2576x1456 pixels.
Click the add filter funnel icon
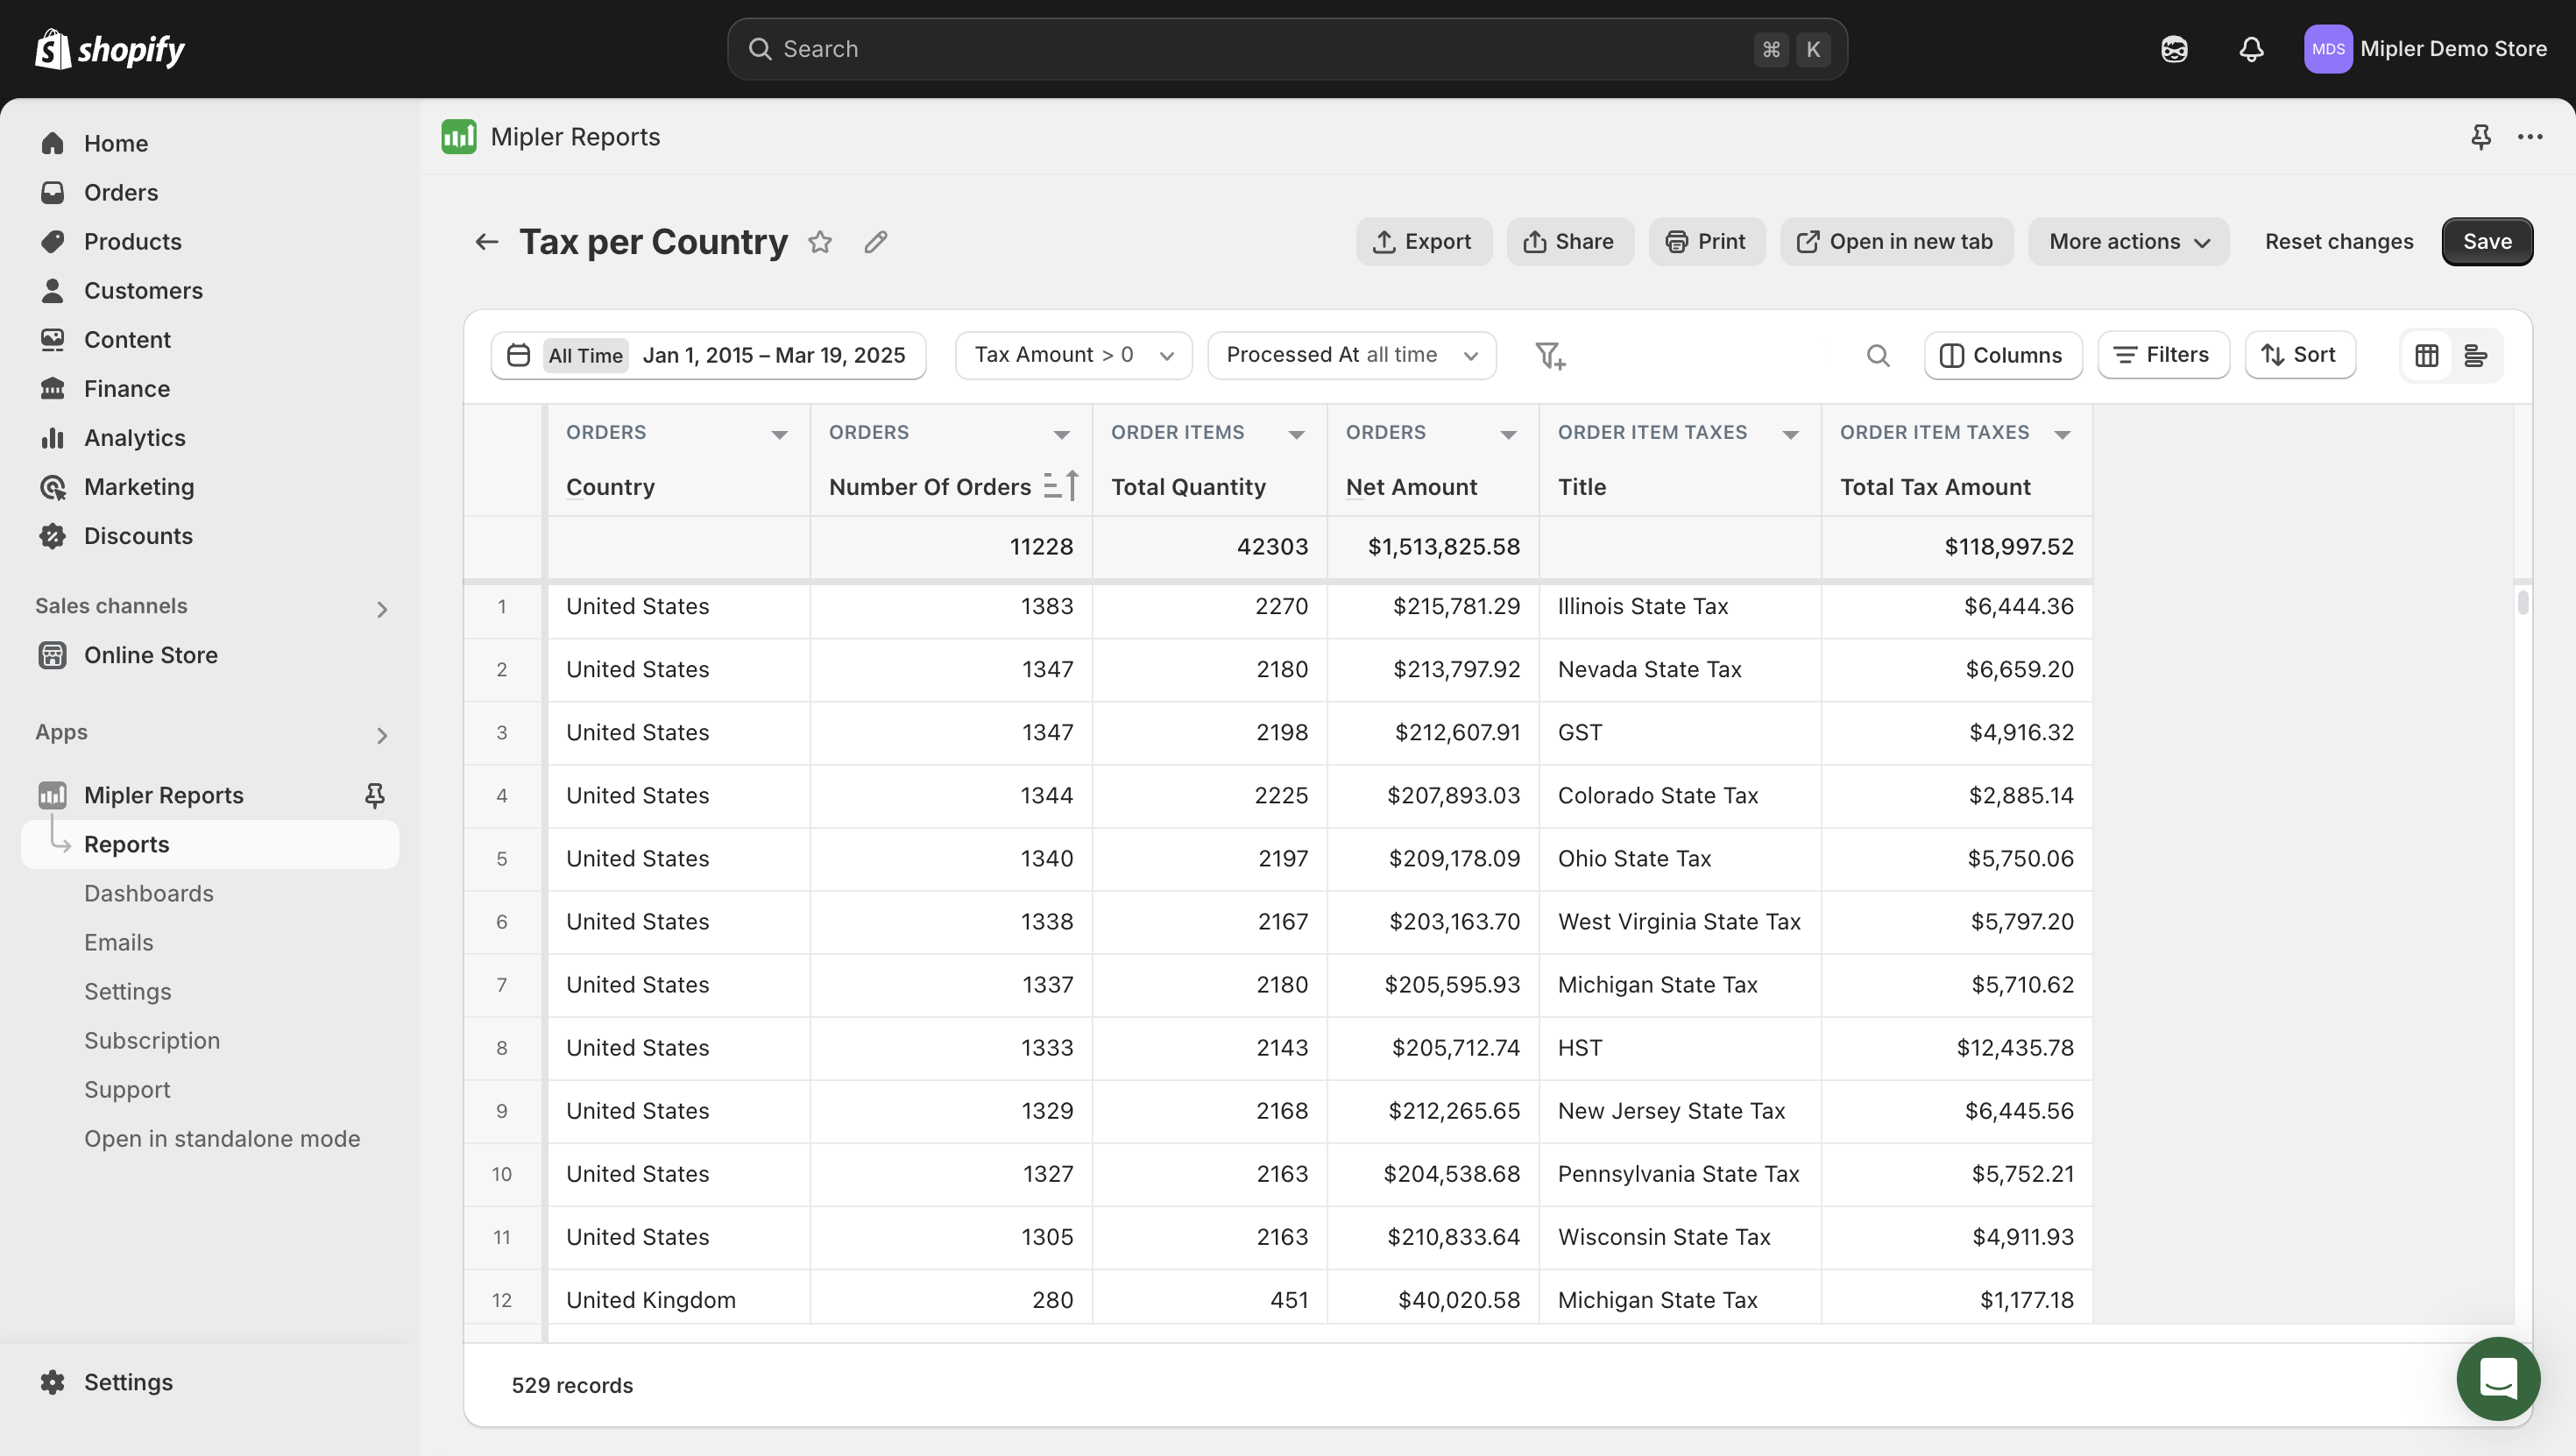coord(1549,356)
